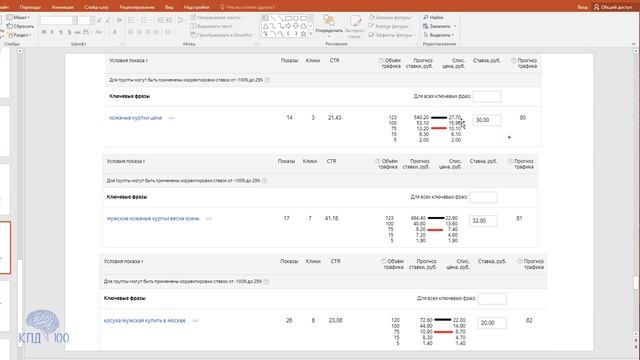The image size is (640, 360).
Task: Open the bulleted list button
Action: [x=132, y=20]
